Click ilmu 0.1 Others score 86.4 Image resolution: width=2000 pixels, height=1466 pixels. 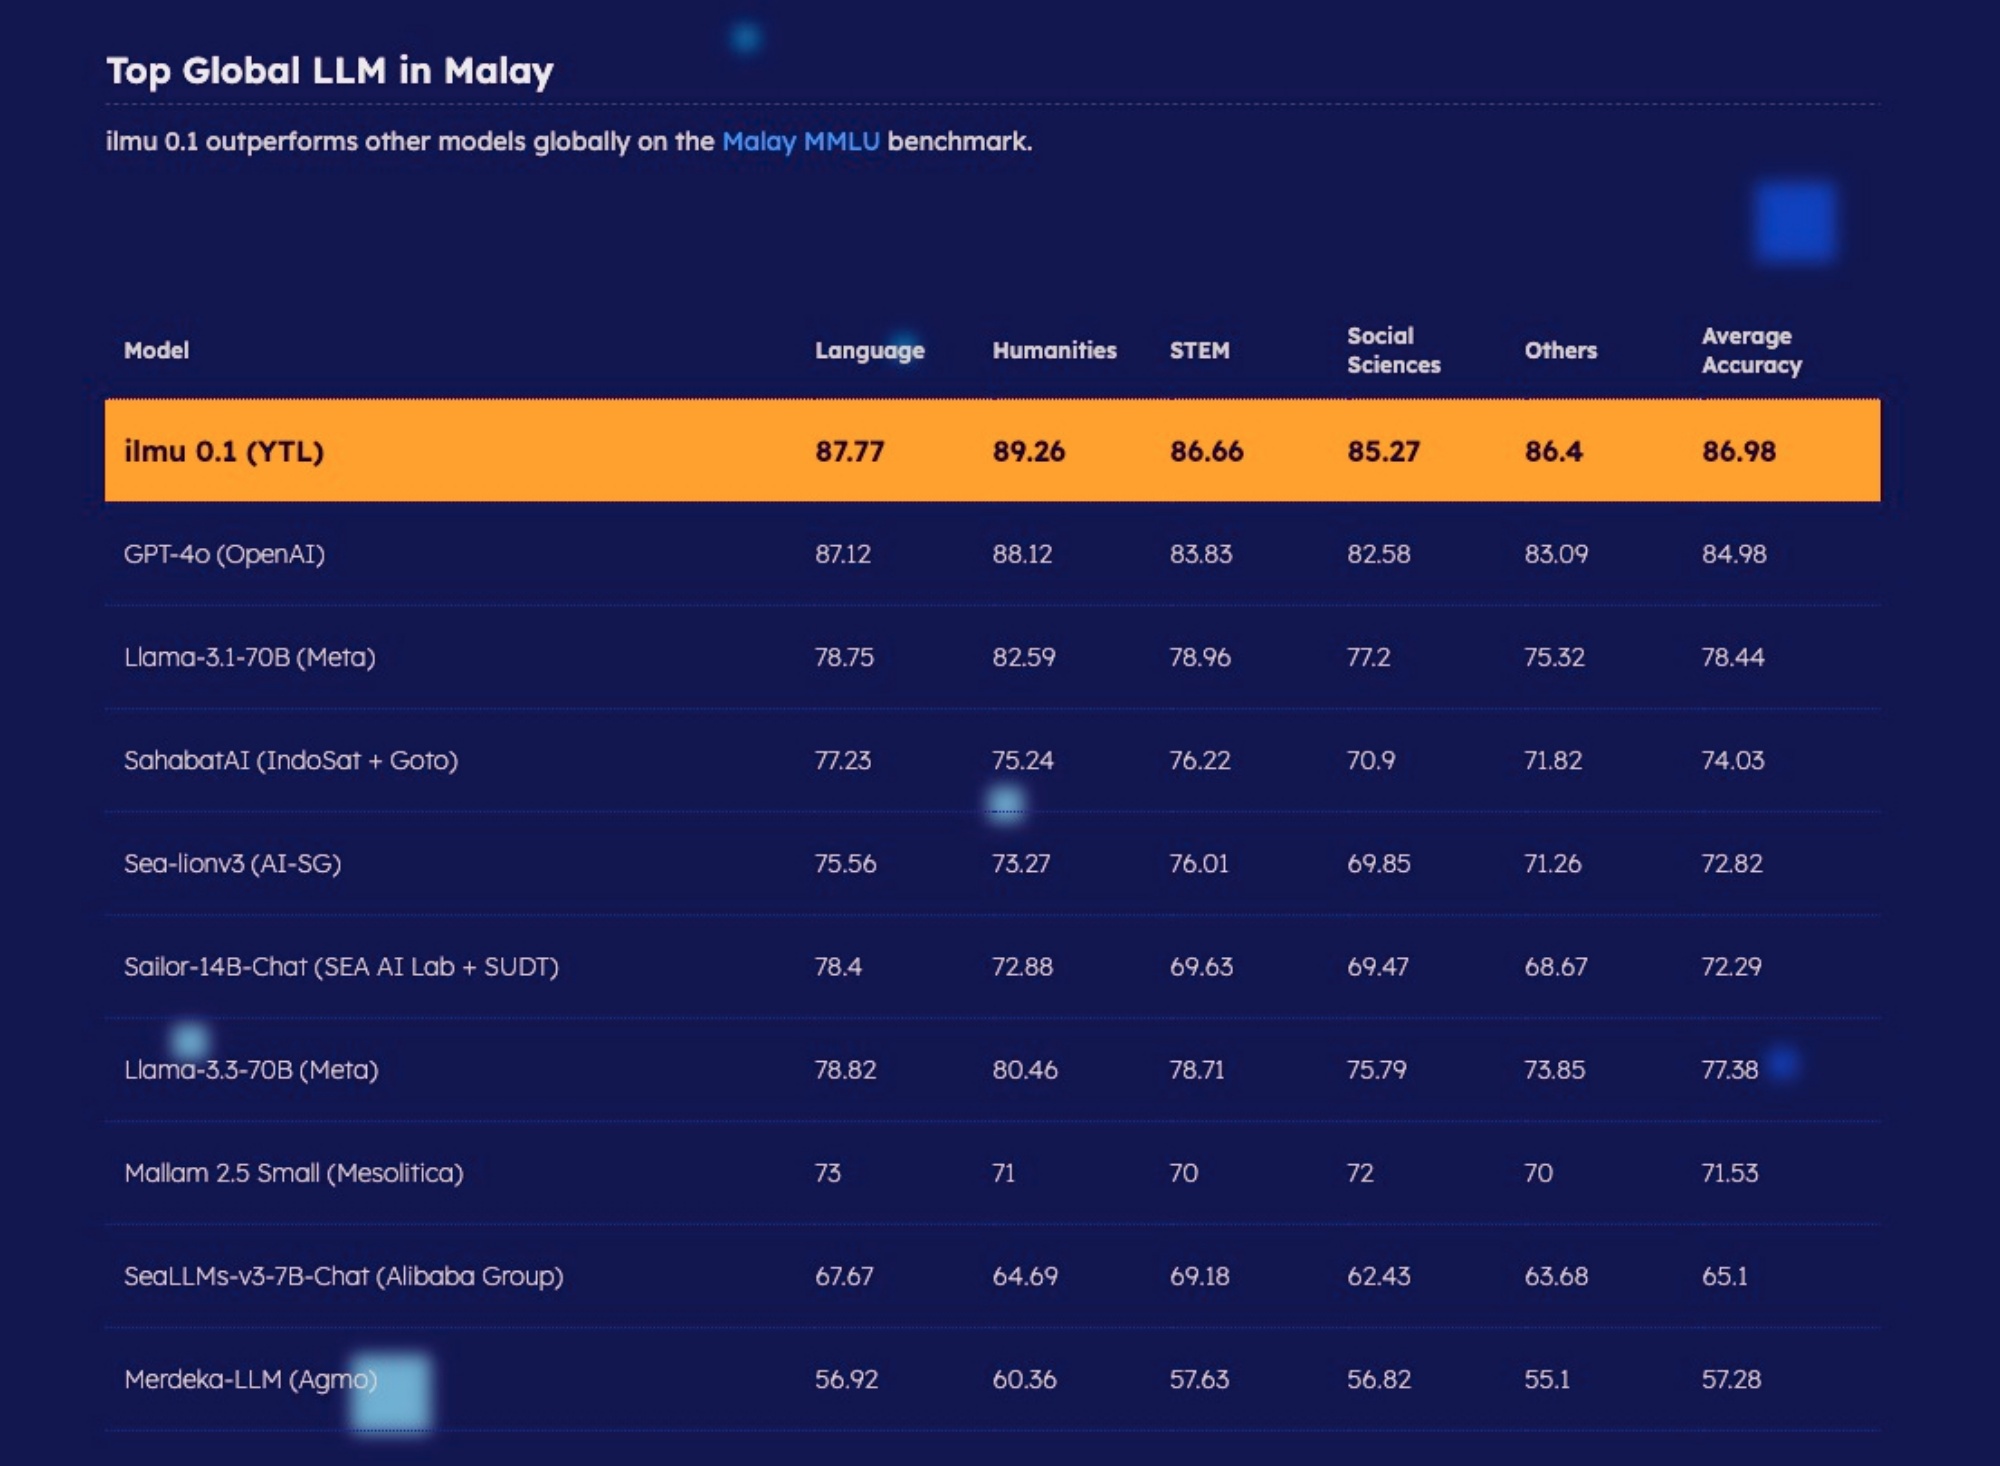1553,451
